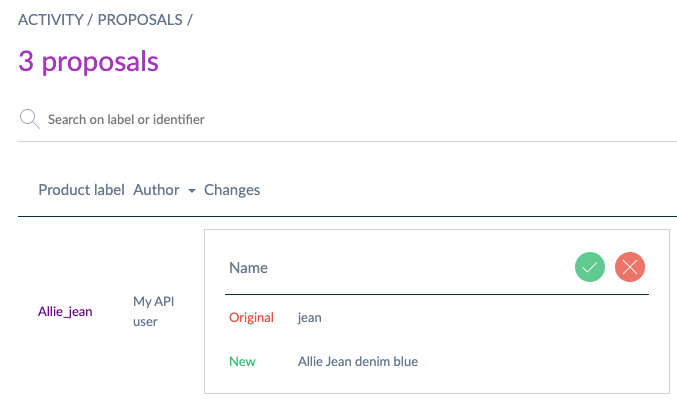677x400 pixels.
Task: Click the red Original label
Action: point(251,318)
